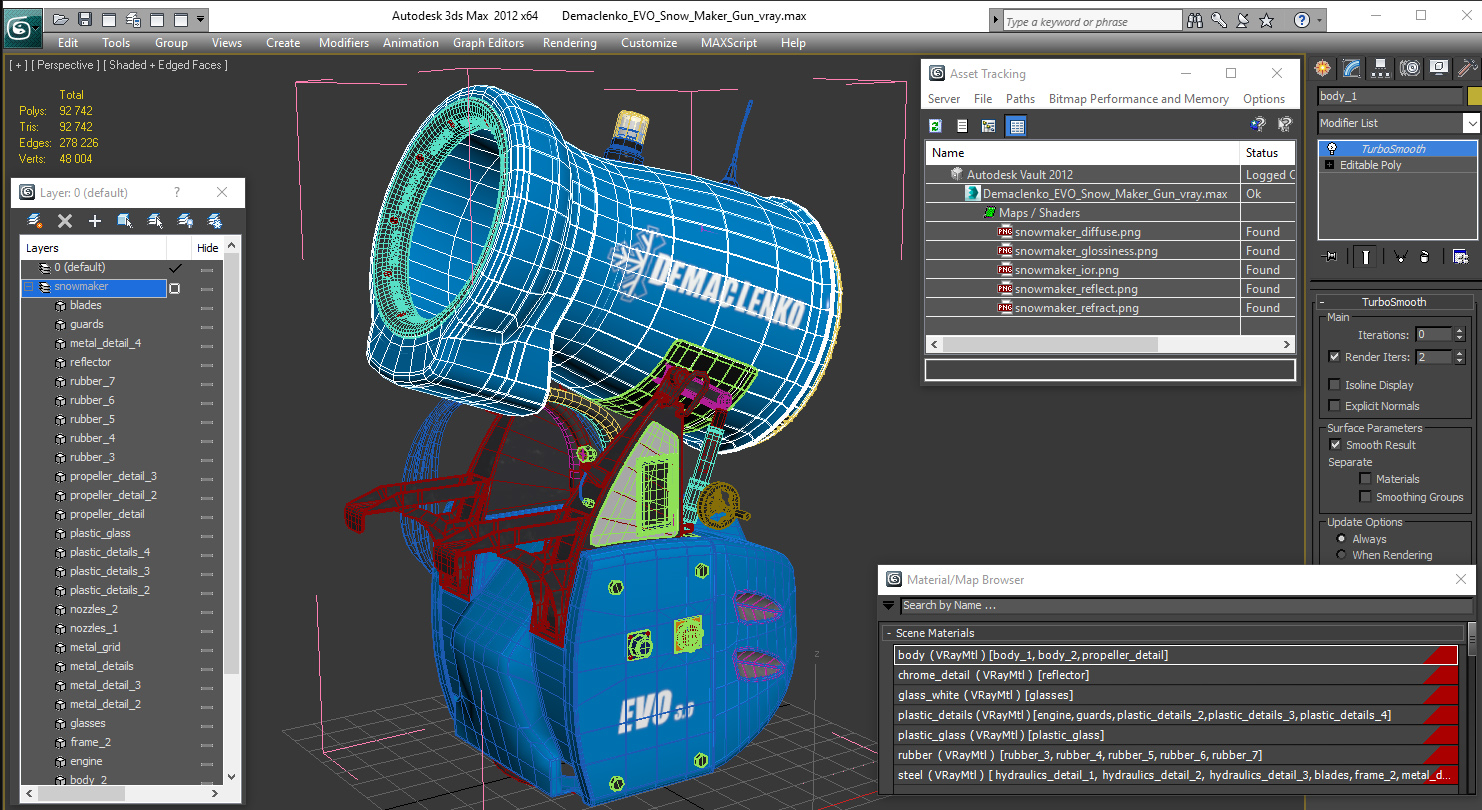
Task: Switch Asset Tracking to table view icon
Action: [1016, 126]
